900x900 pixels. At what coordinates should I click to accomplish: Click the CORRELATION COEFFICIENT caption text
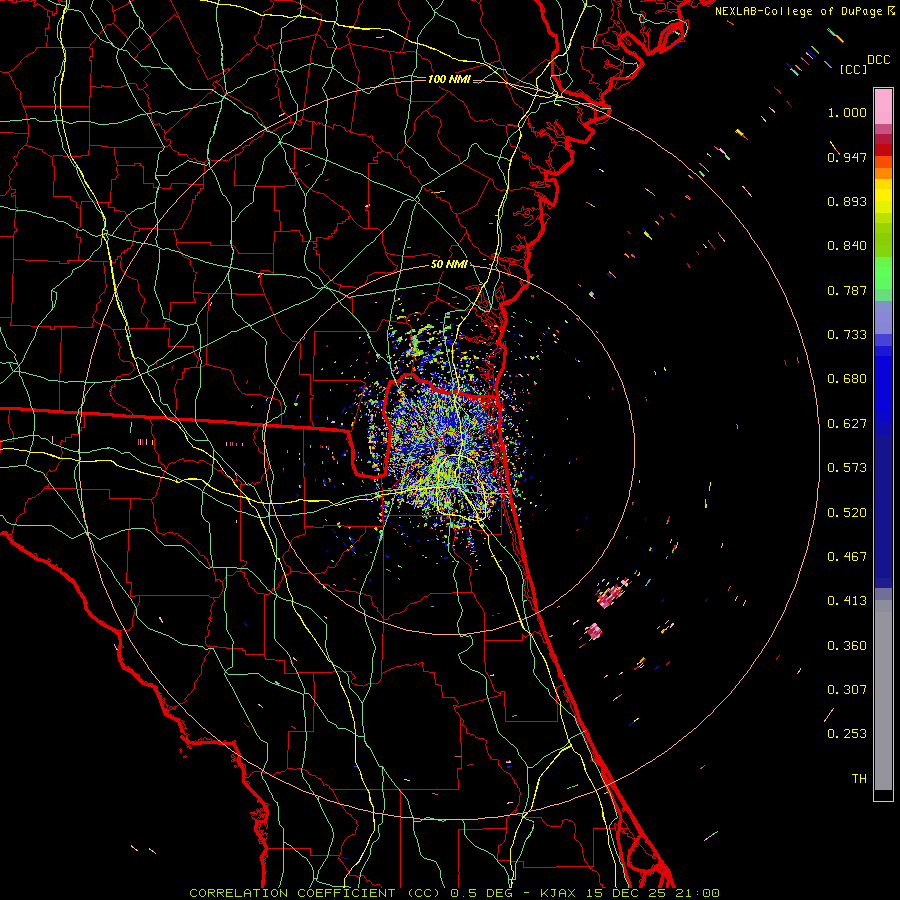(292, 893)
